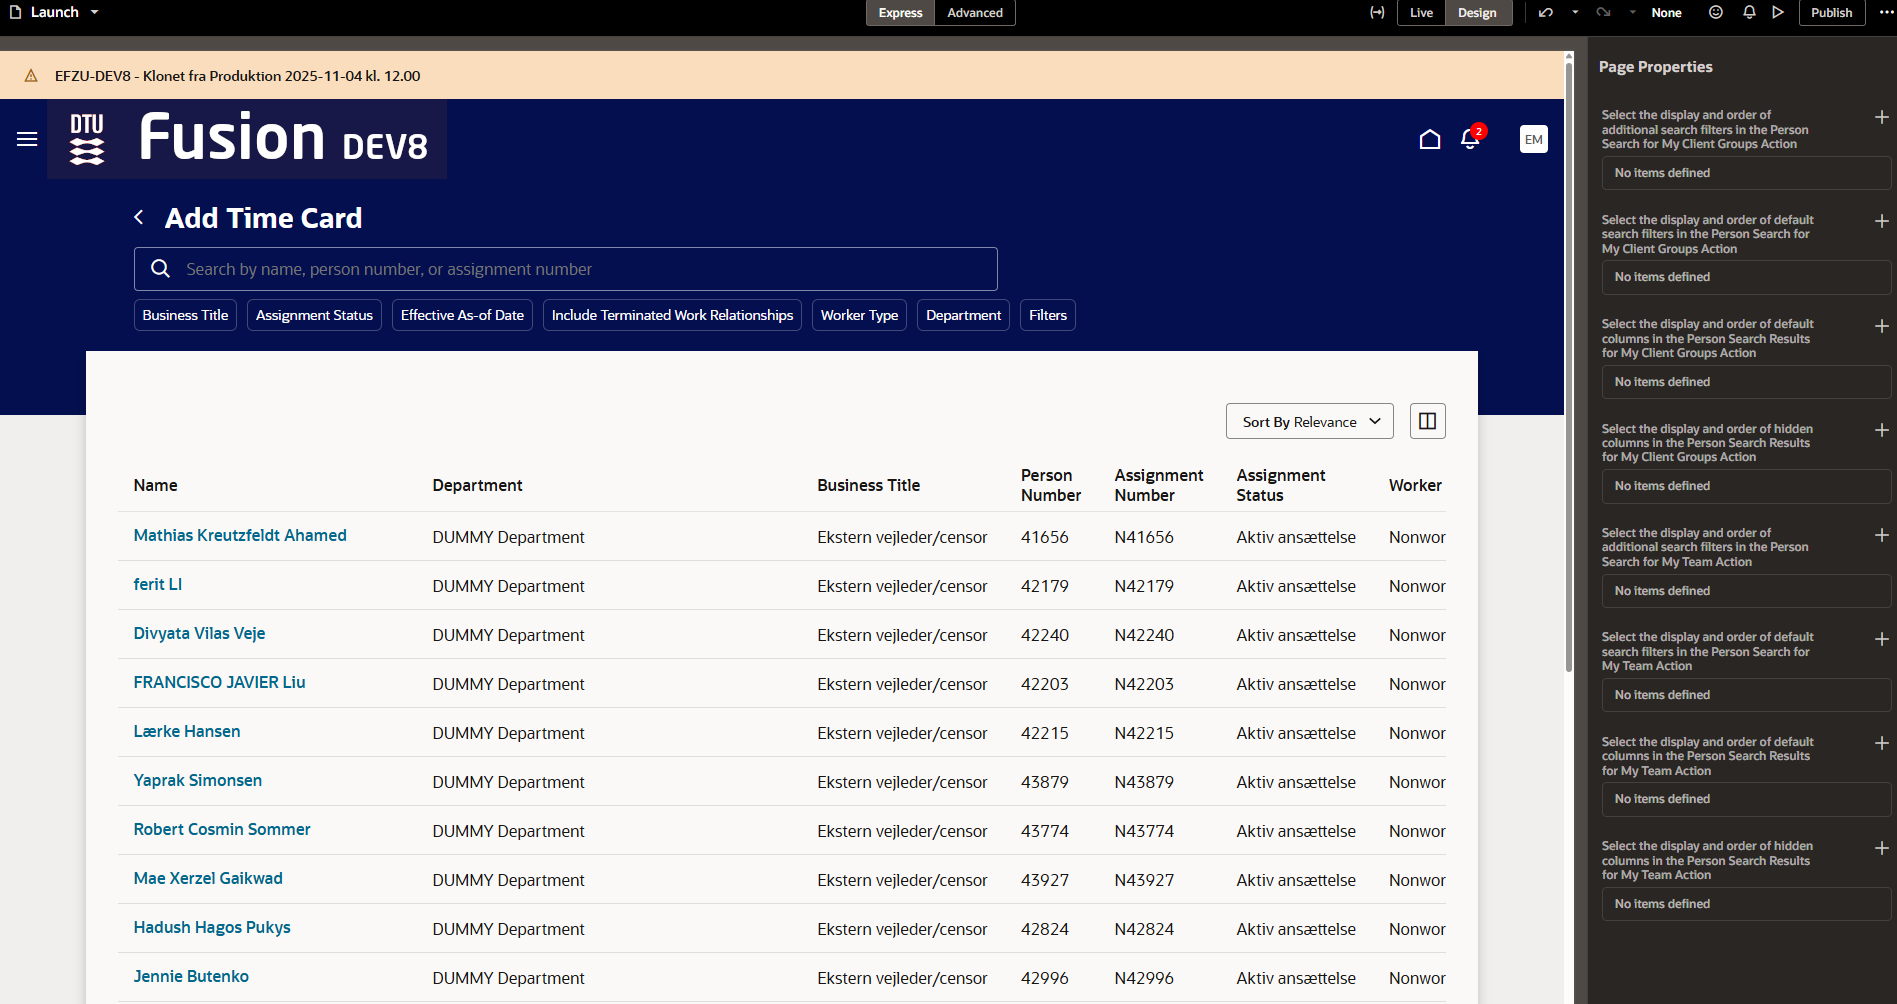The image size is (1897, 1004).
Task: Click the bell icon in the top black toolbar
Action: click(1749, 12)
